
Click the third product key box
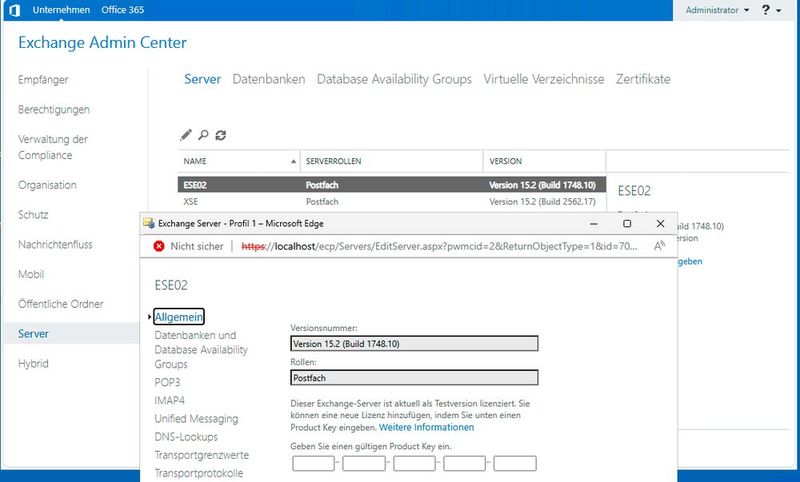pyautogui.click(x=414, y=463)
